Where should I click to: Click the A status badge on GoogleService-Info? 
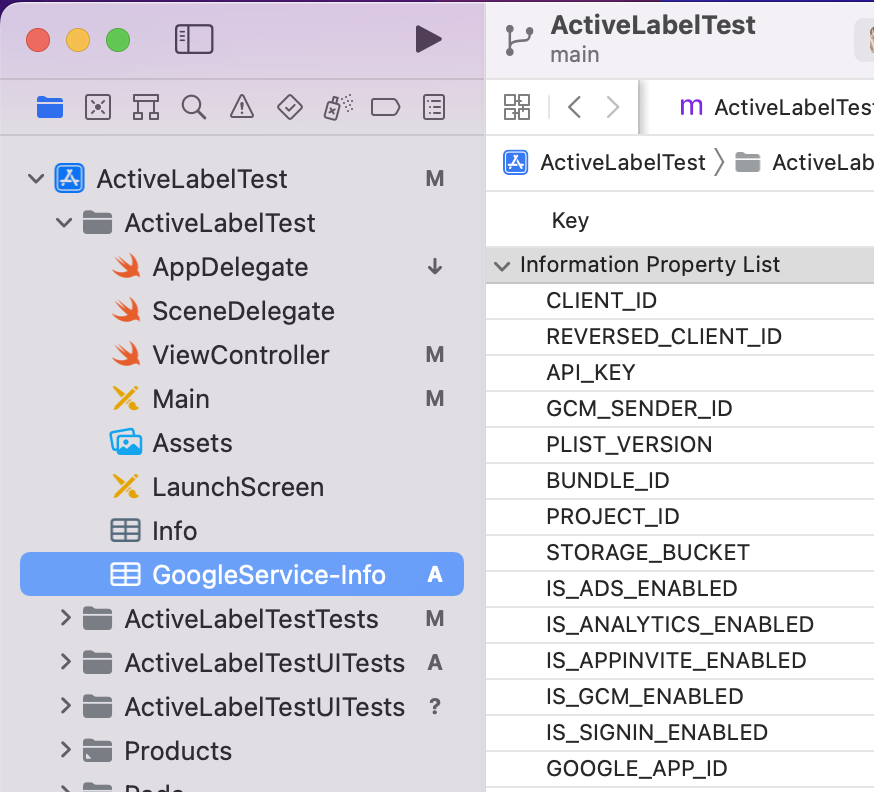[x=435, y=575]
